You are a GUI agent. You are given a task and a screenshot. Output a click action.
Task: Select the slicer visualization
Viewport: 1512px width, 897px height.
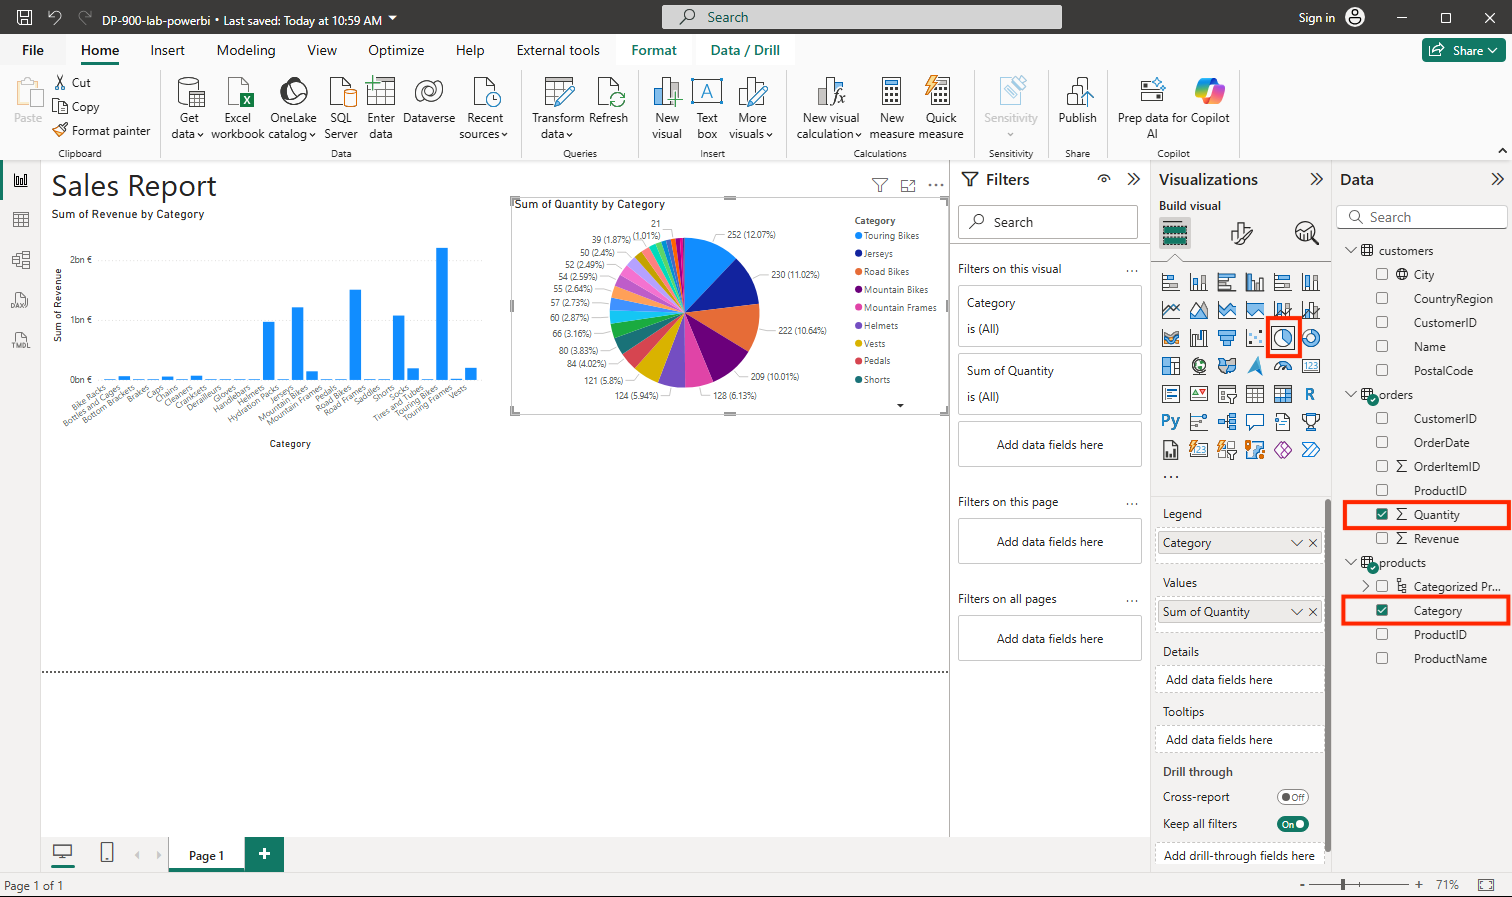(x=1227, y=394)
